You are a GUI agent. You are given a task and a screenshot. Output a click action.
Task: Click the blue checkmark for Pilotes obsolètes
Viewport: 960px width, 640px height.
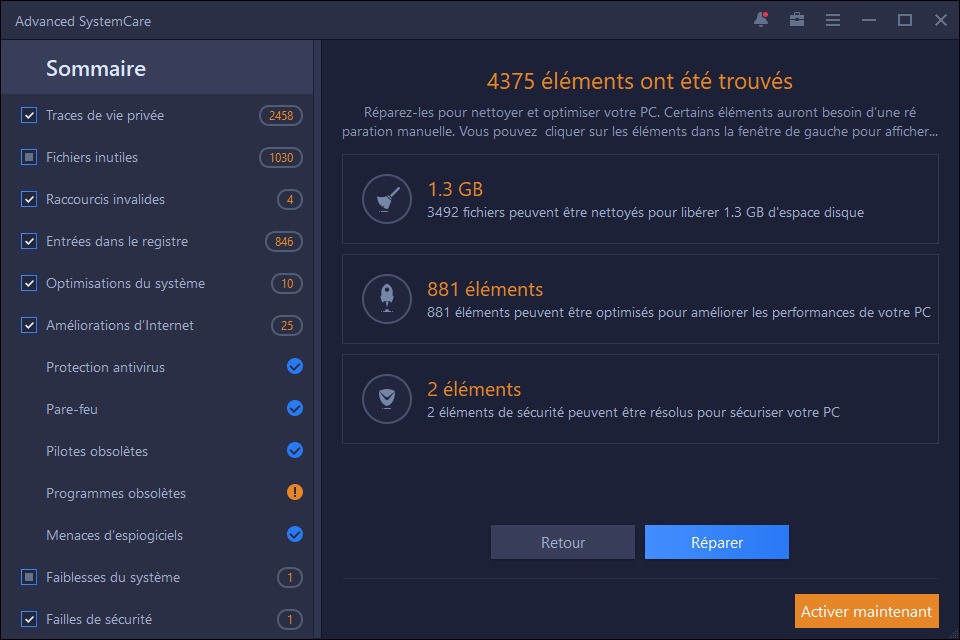pos(294,451)
